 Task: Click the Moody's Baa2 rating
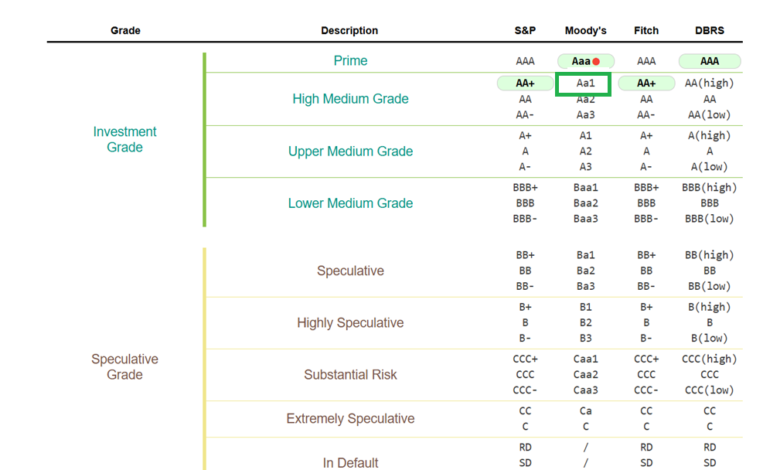pyautogui.click(x=585, y=203)
